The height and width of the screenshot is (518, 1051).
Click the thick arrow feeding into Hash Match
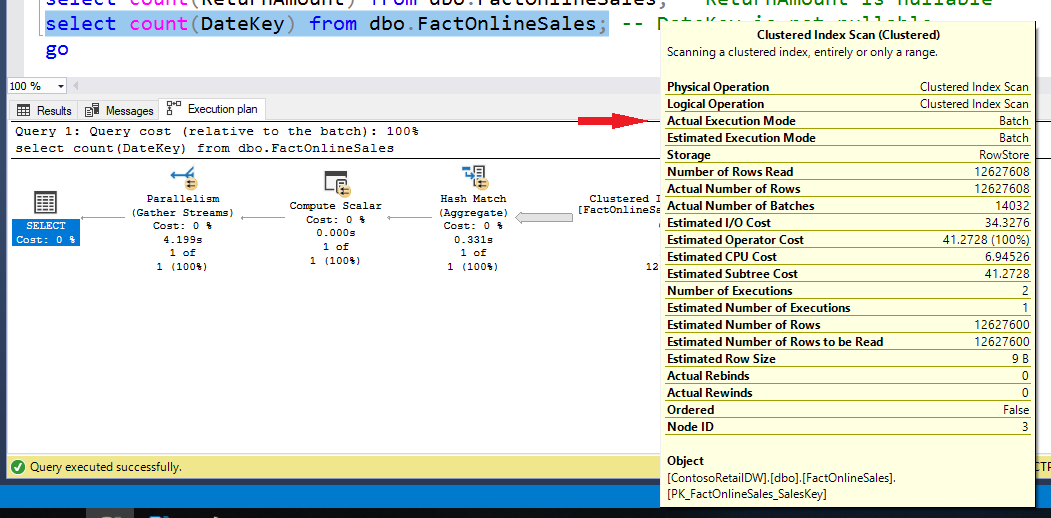[543, 217]
